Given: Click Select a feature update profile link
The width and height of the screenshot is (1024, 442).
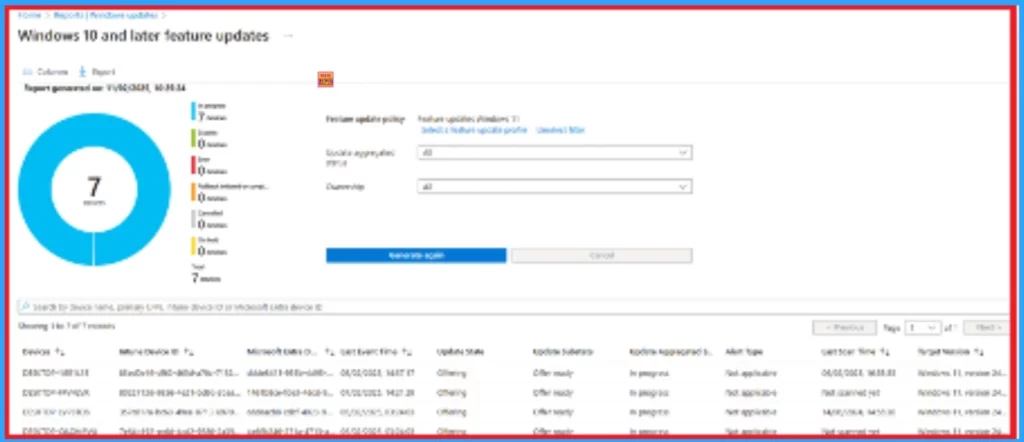Looking at the screenshot, I should pos(473,130).
